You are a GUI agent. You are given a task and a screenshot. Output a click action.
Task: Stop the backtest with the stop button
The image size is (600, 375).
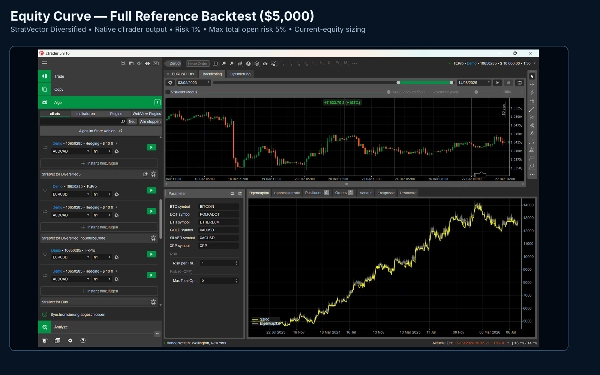click(509, 82)
